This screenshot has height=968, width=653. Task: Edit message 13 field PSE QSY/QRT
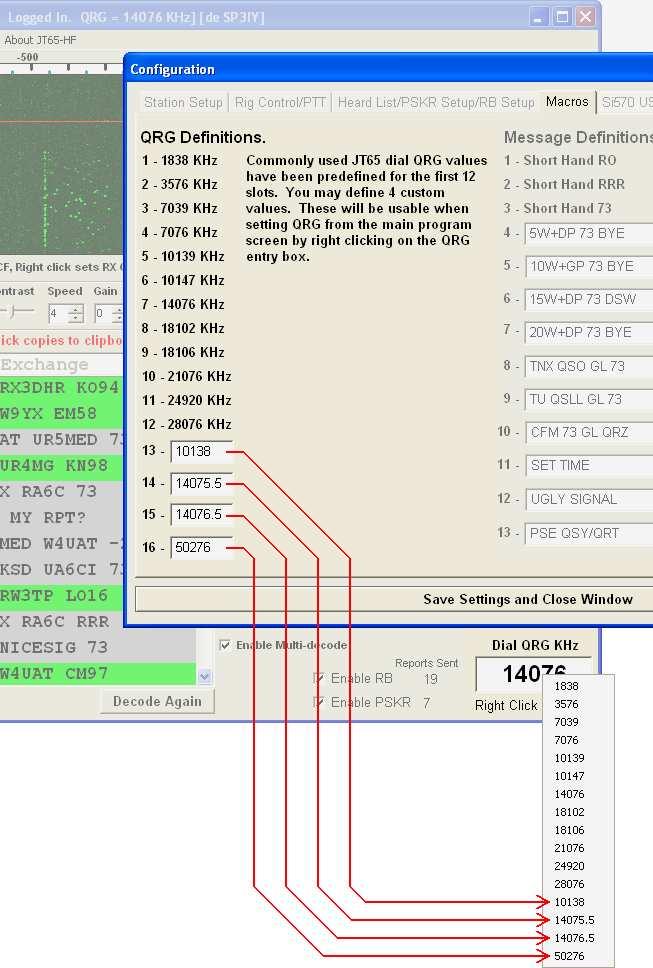click(589, 533)
